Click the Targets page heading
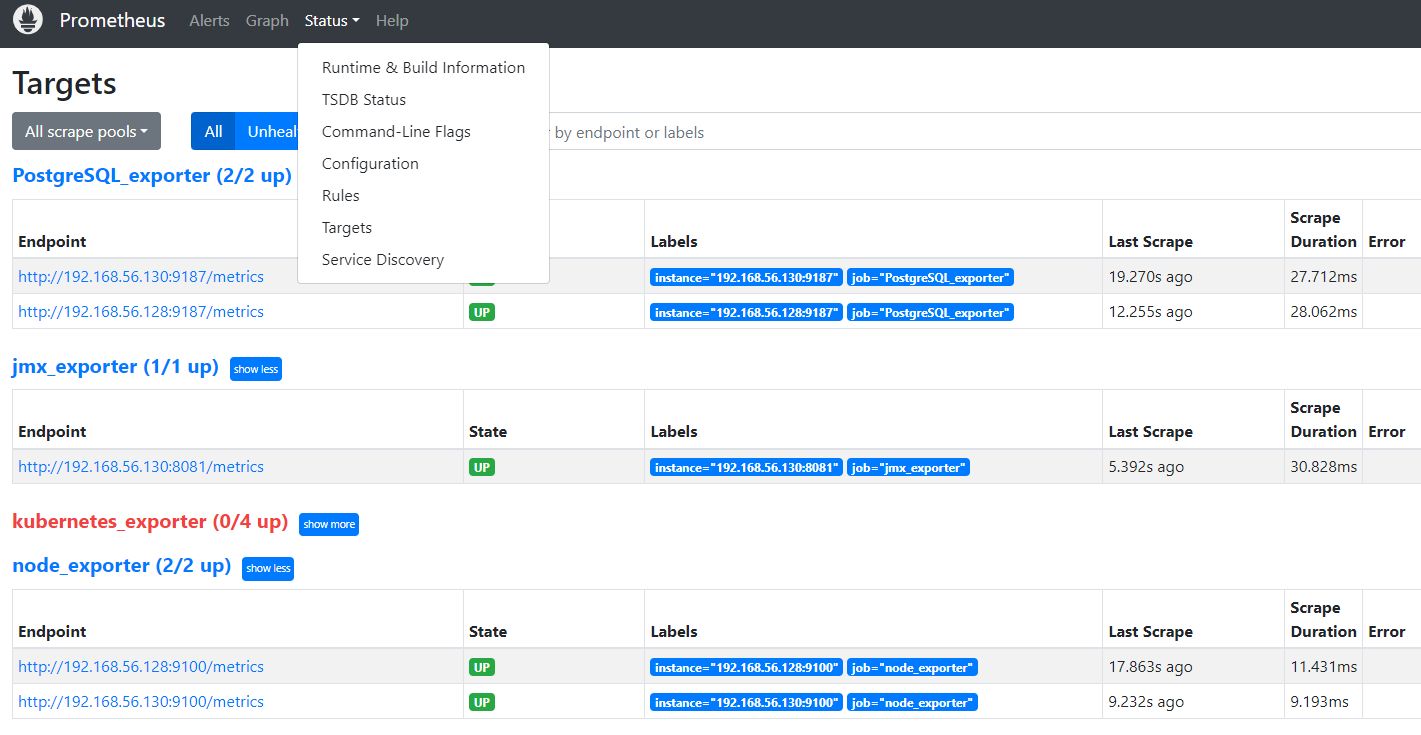 (x=64, y=83)
